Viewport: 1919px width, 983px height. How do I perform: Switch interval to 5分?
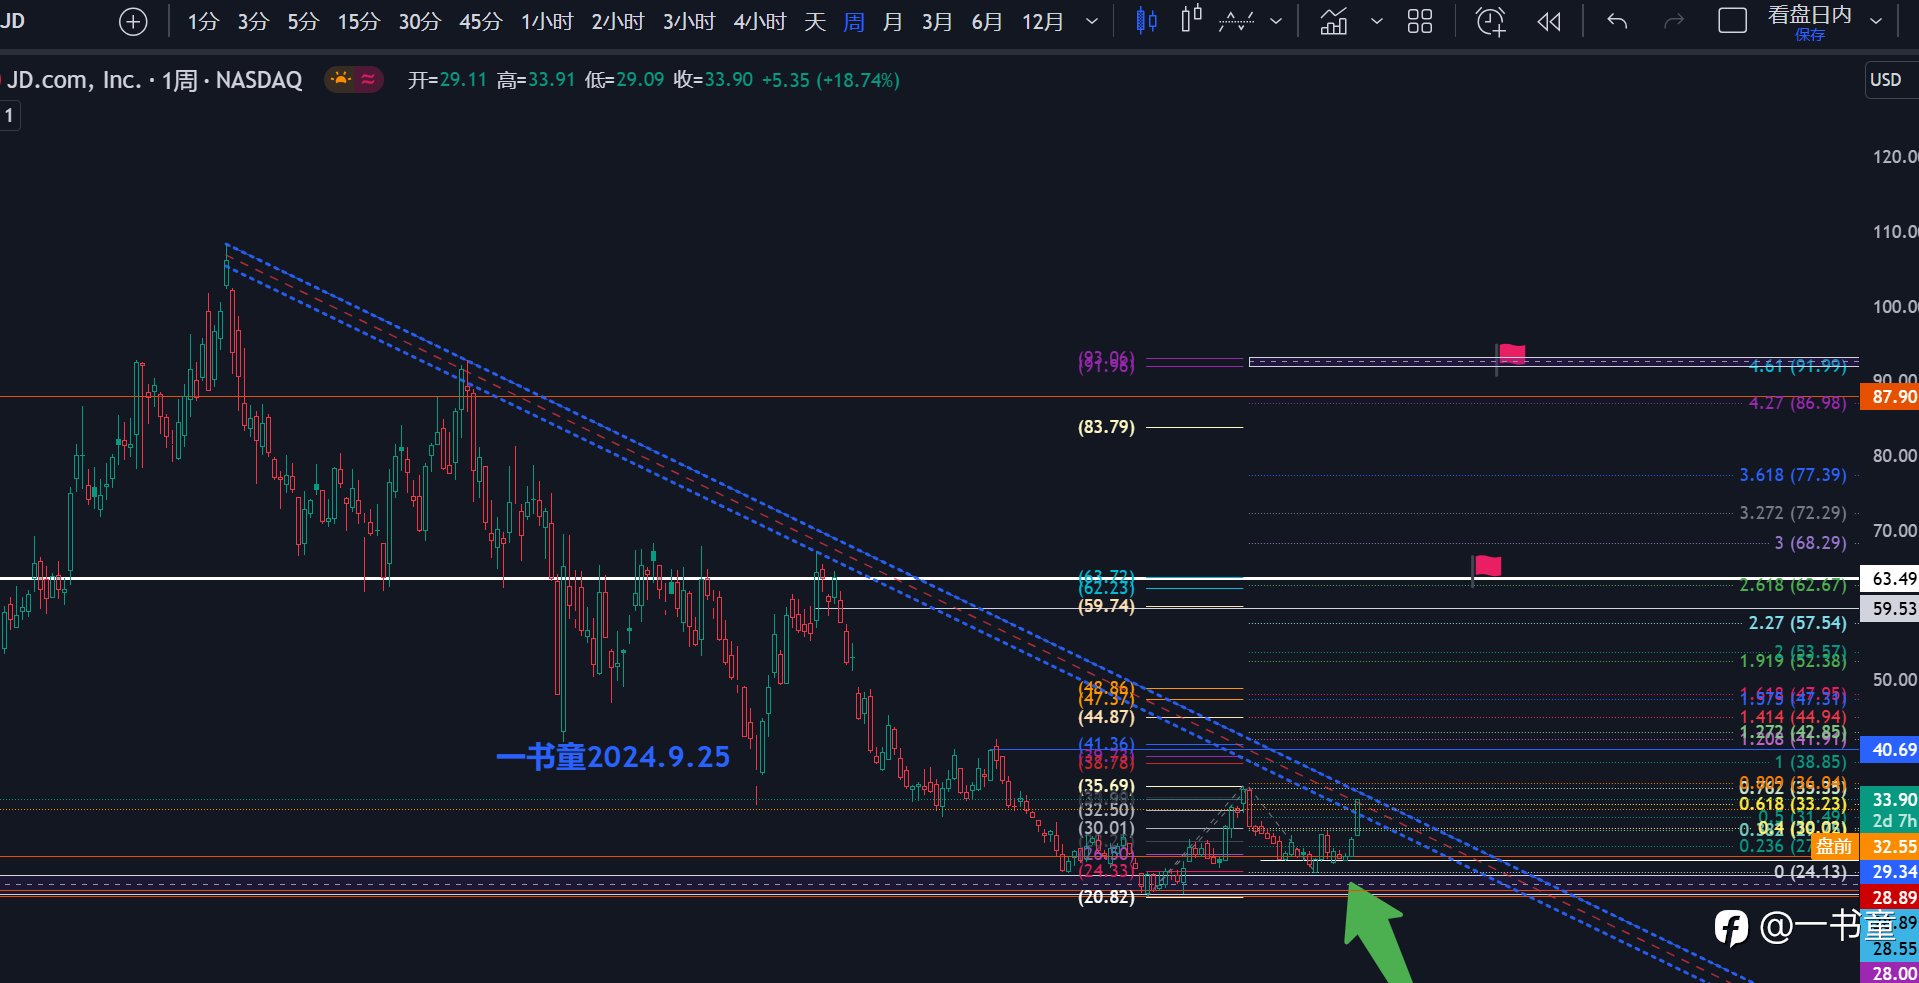[303, 21]
